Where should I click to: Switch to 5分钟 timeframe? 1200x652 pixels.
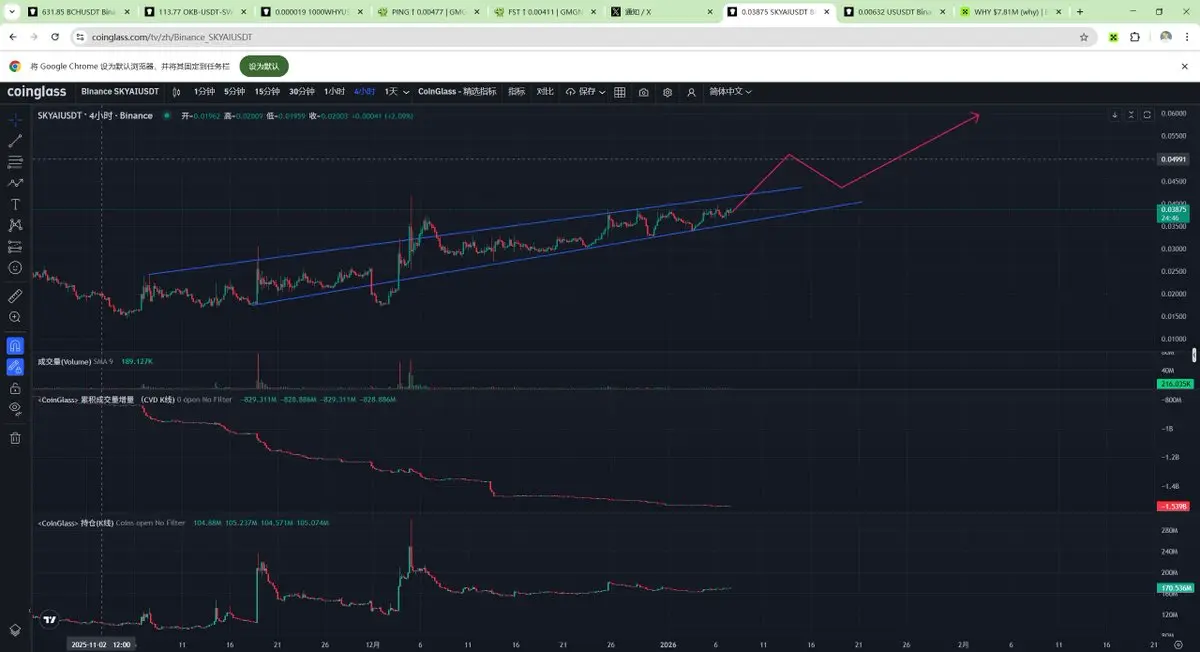234,91
